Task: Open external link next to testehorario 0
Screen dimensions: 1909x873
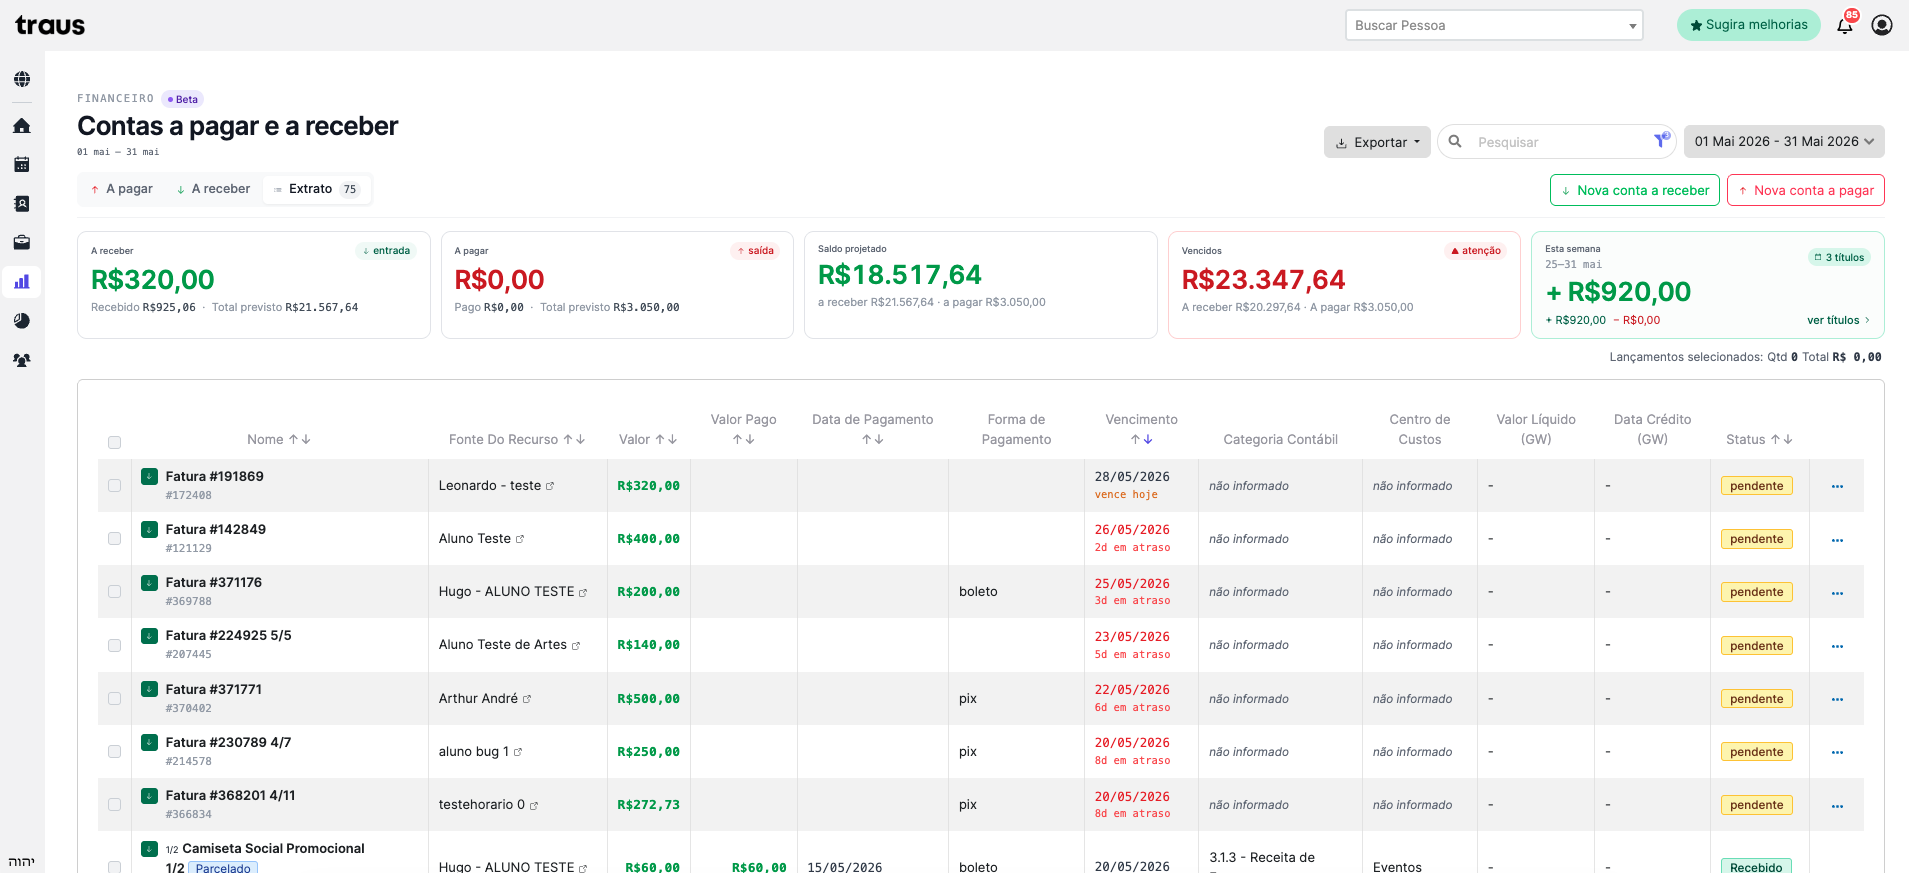Action: coord(534,805)
